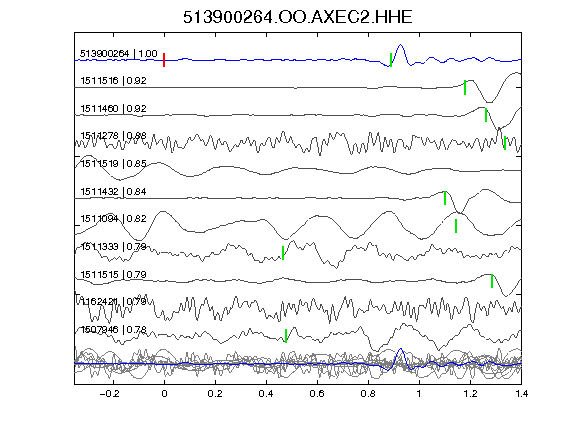Click the green pick on trace 1511333
576x432 pixels.
click(x=283, y=253)
